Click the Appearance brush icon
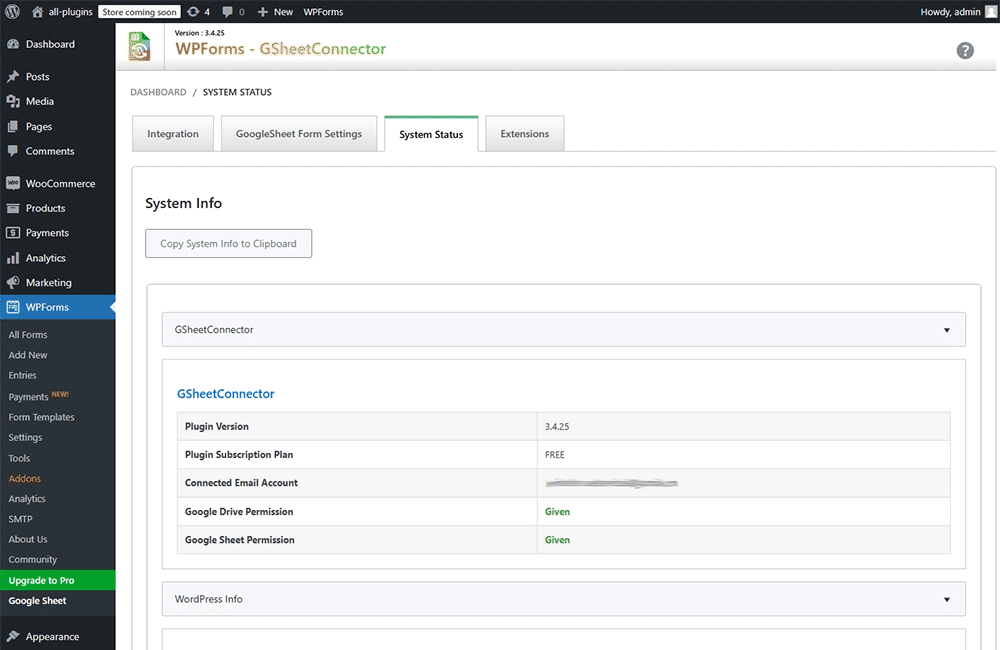1000x650 pixels. click(13, 637)
